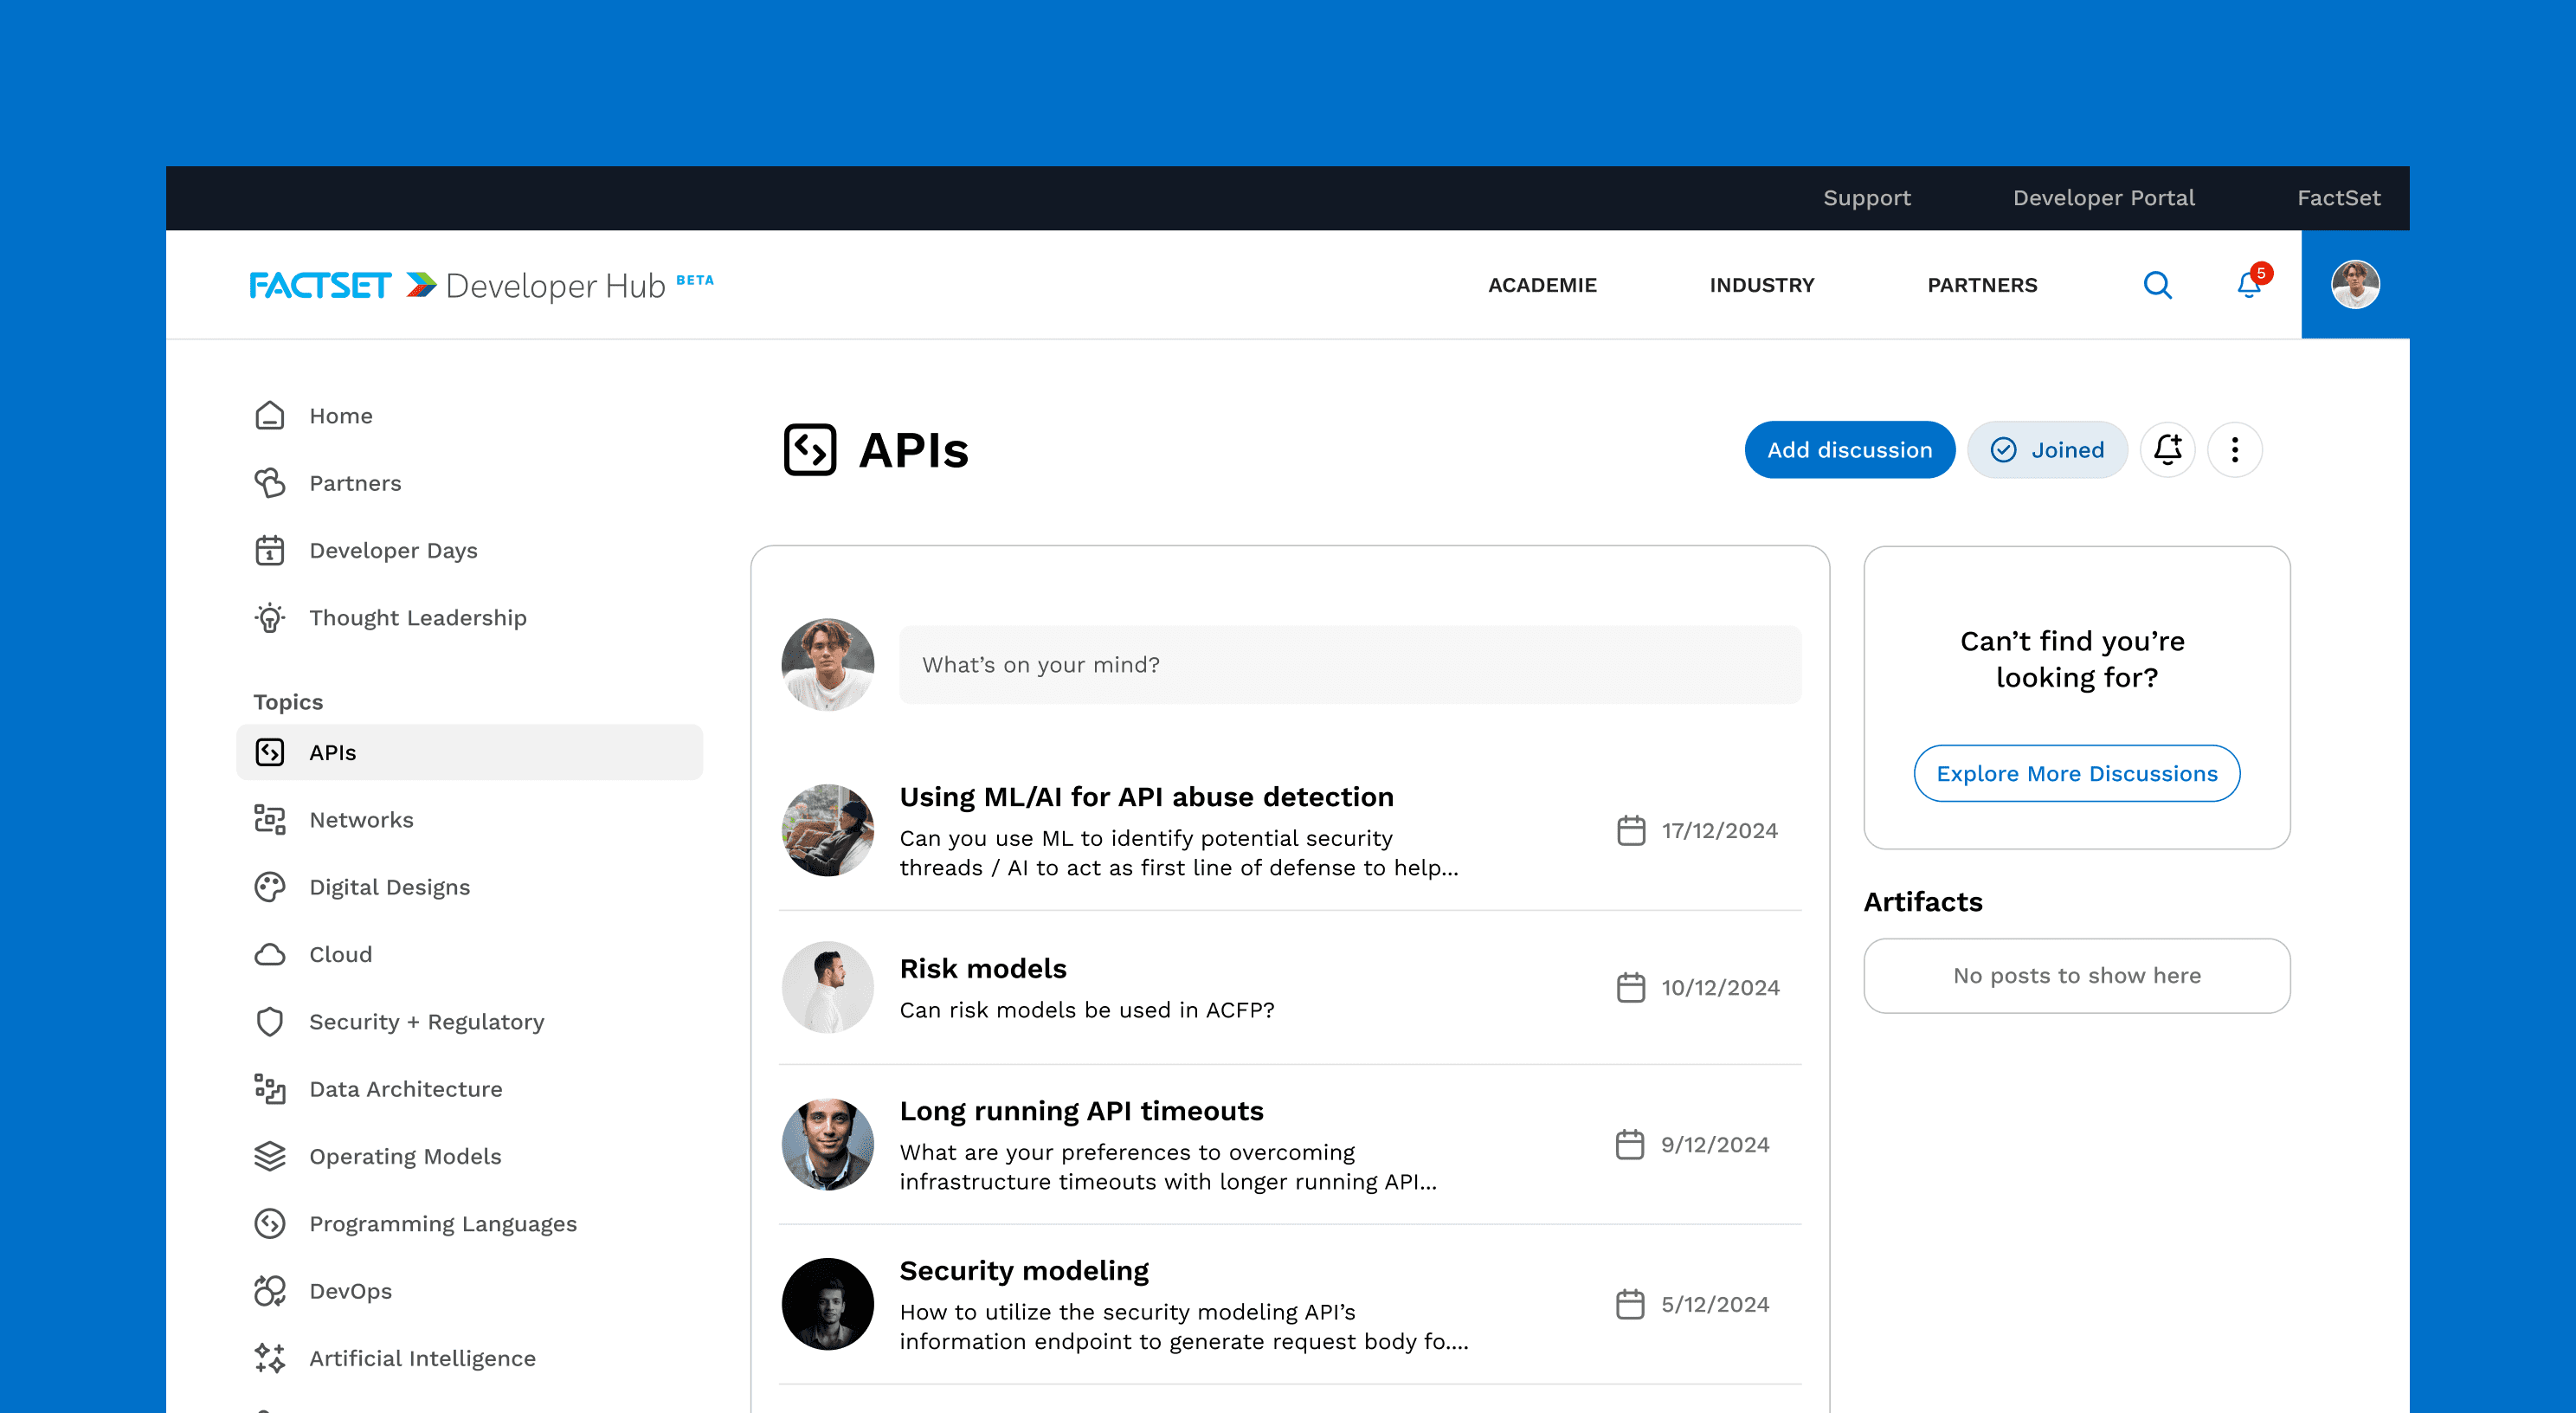The height and width of the screenshot is (1413, 2576).
Task: Subscribe via the bell-plus notification button
Action: tap(2168, 450)
